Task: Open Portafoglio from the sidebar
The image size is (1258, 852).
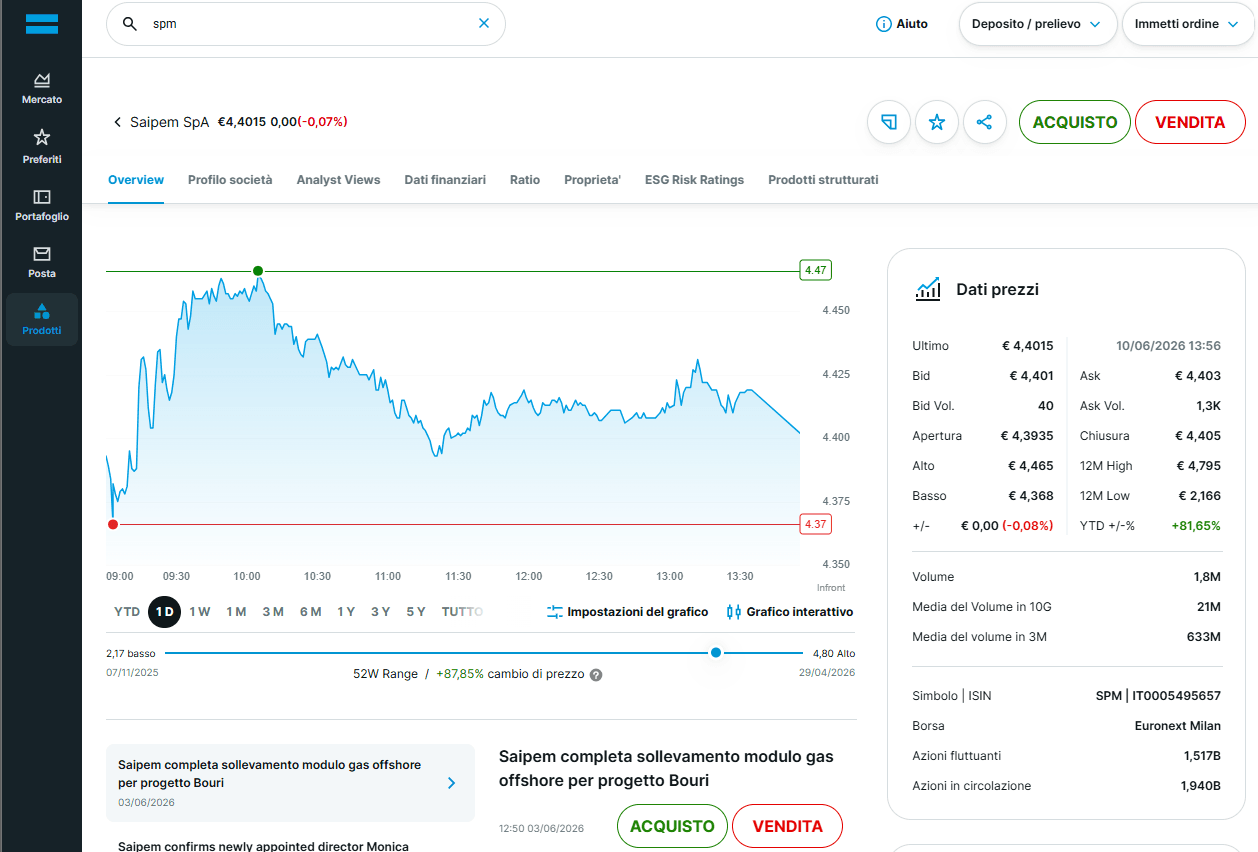Action: pyautogui.click(x=42, y=204)
